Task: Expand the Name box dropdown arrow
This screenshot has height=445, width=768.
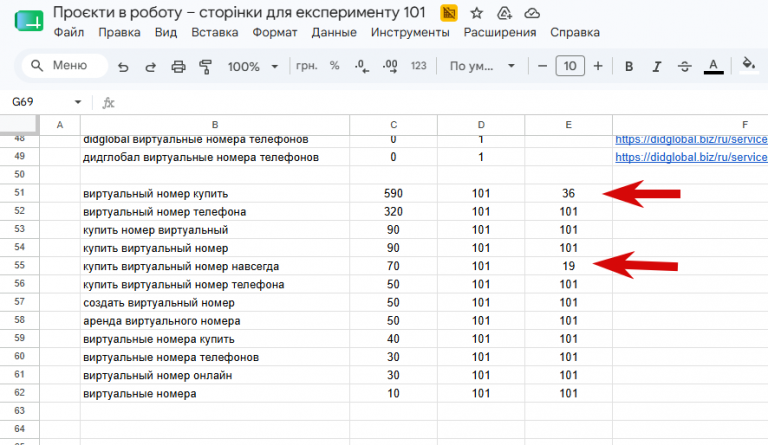Action: (x=77, y=102)
